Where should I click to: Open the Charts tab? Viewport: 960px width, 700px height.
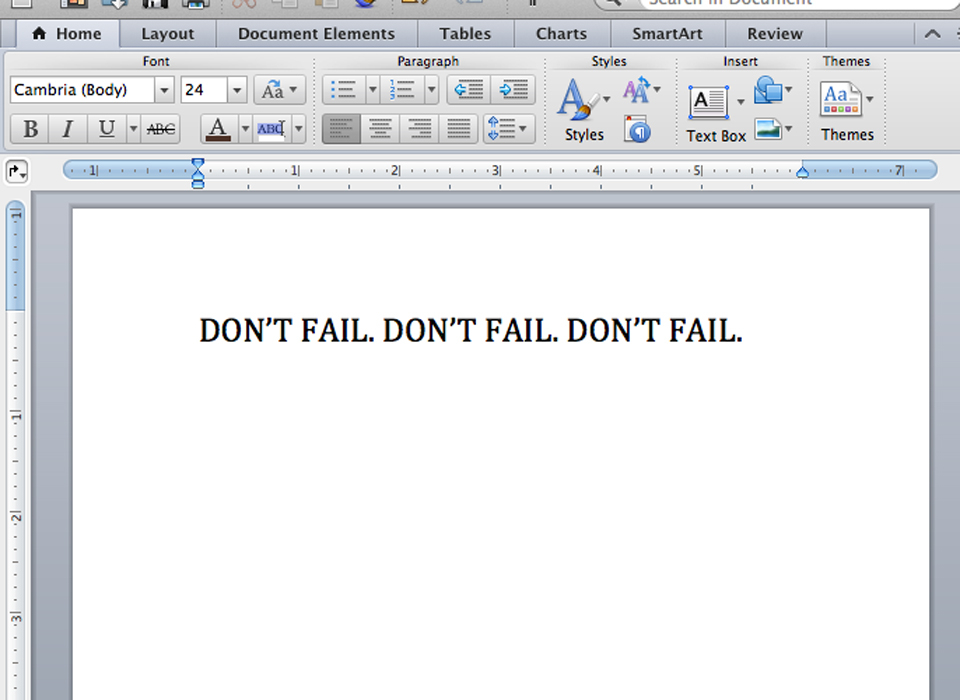tap(561, 34)
